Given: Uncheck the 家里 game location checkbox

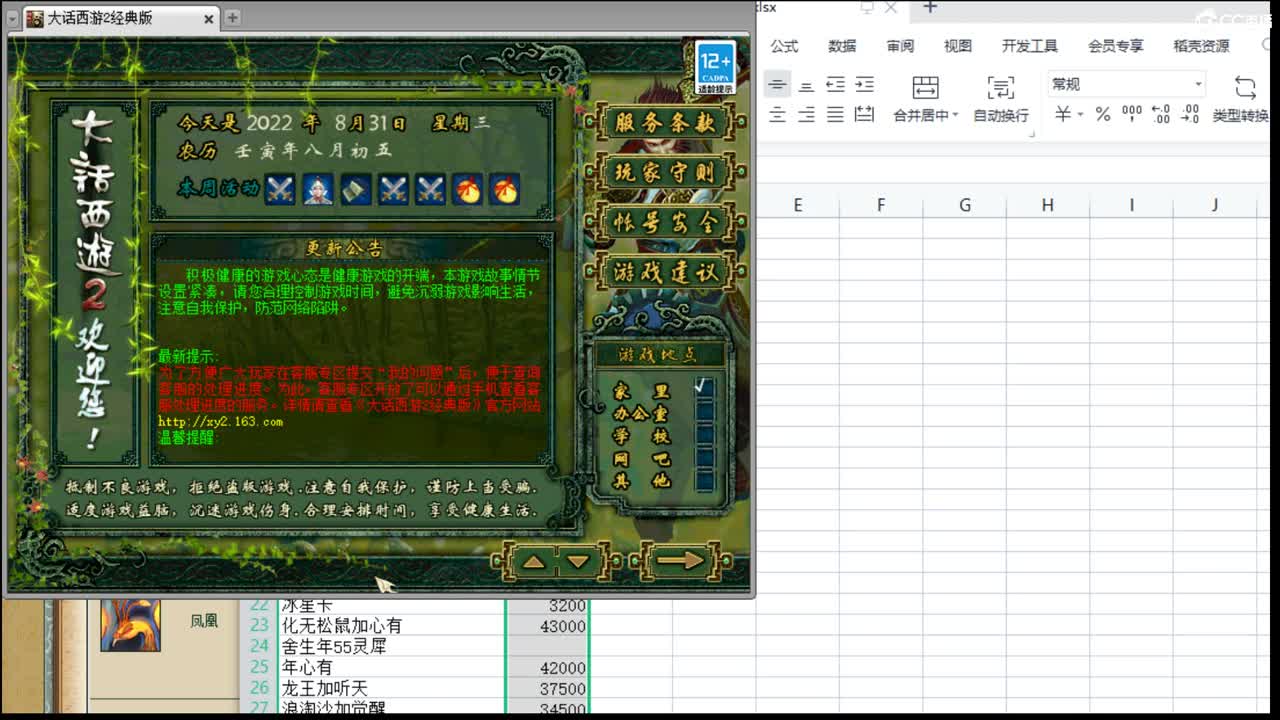Looking at the screenshot, I should 704,387.
